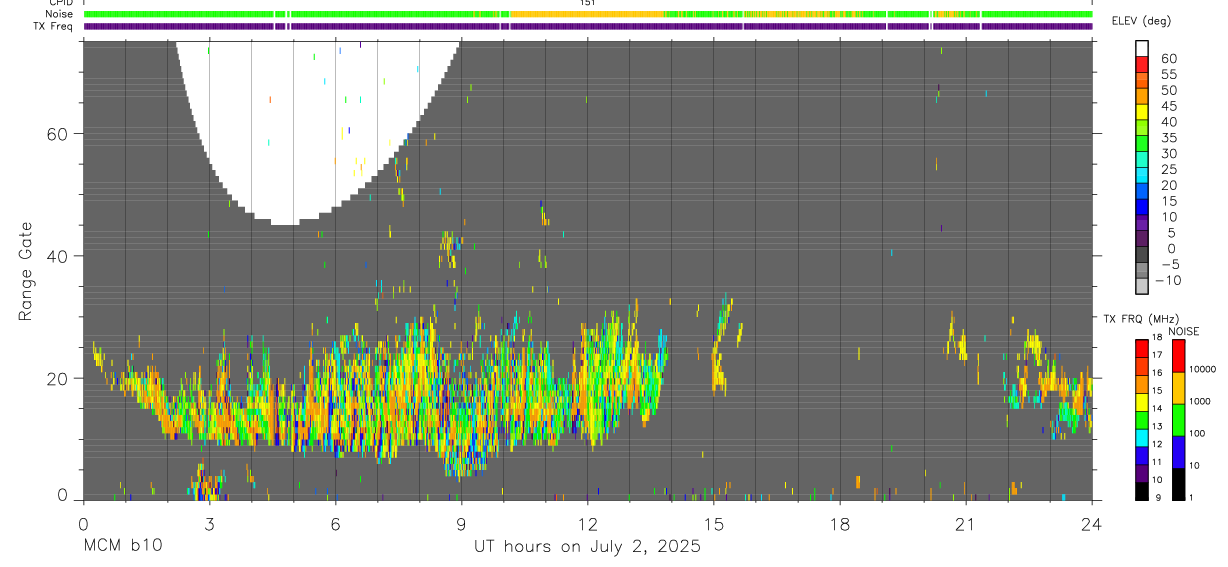Click the 12 UT hour tick label
The height and width of the screenshot is (567, 1228).
point(588,524)
